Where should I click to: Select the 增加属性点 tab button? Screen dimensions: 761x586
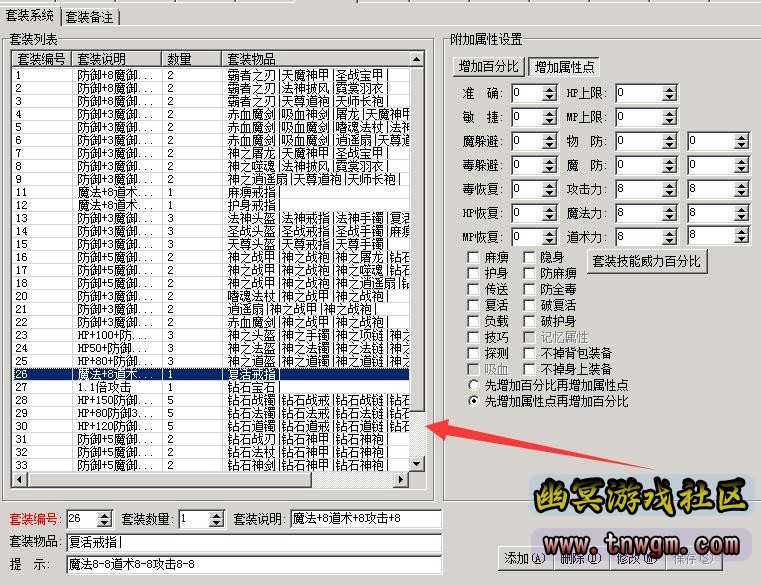[x=564, y=67]
